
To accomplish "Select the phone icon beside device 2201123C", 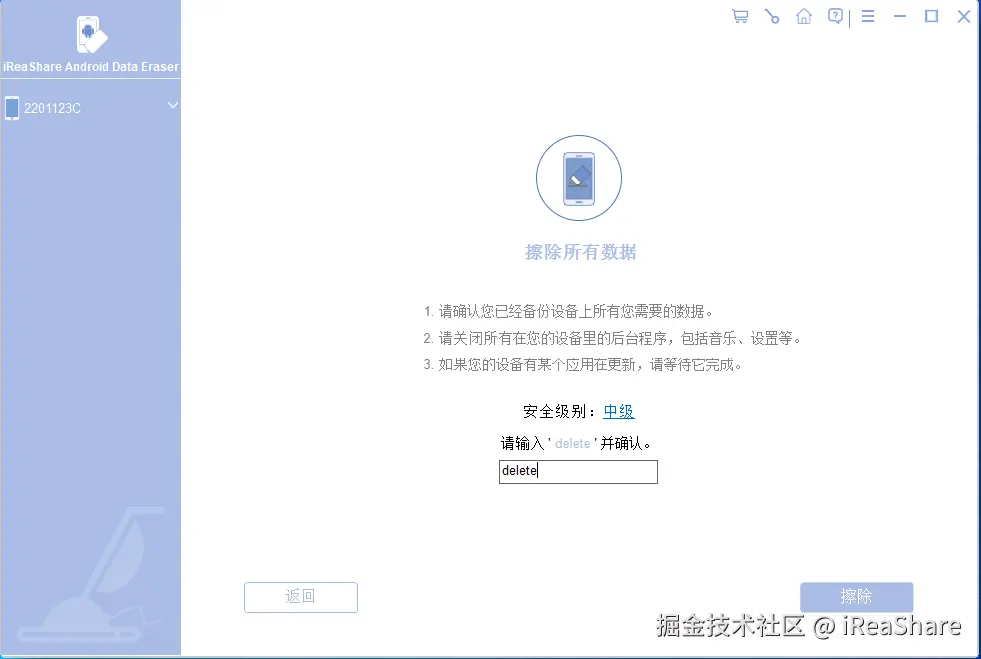I will pos(12,107).
